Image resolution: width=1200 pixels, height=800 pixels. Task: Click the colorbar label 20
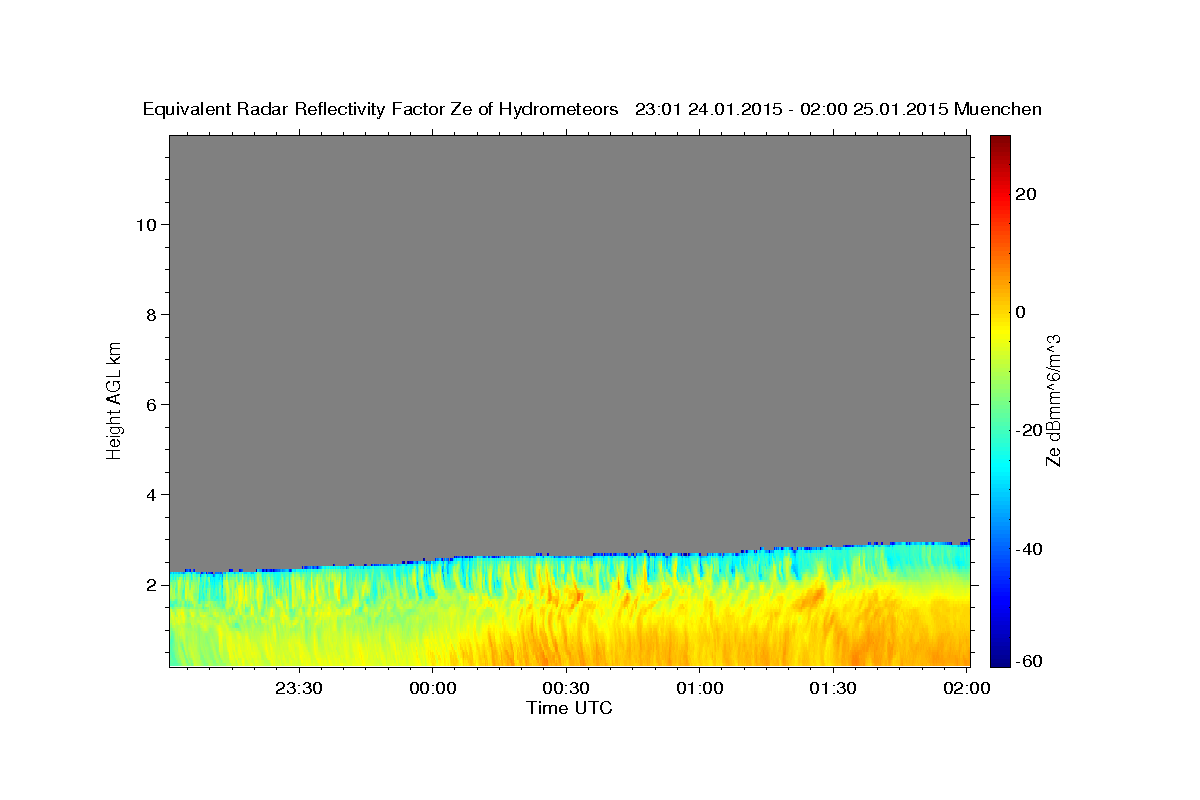click(1024, 194)
